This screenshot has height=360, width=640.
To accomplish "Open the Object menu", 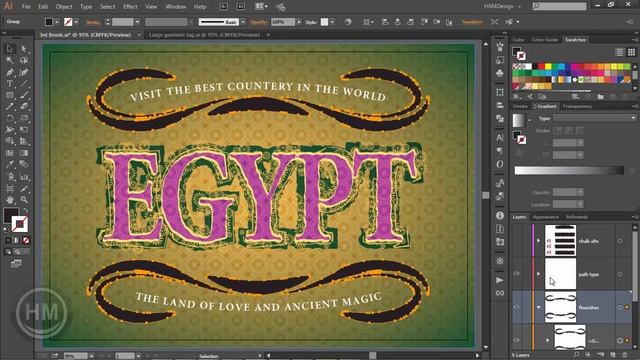I will [x=64, y=7].
